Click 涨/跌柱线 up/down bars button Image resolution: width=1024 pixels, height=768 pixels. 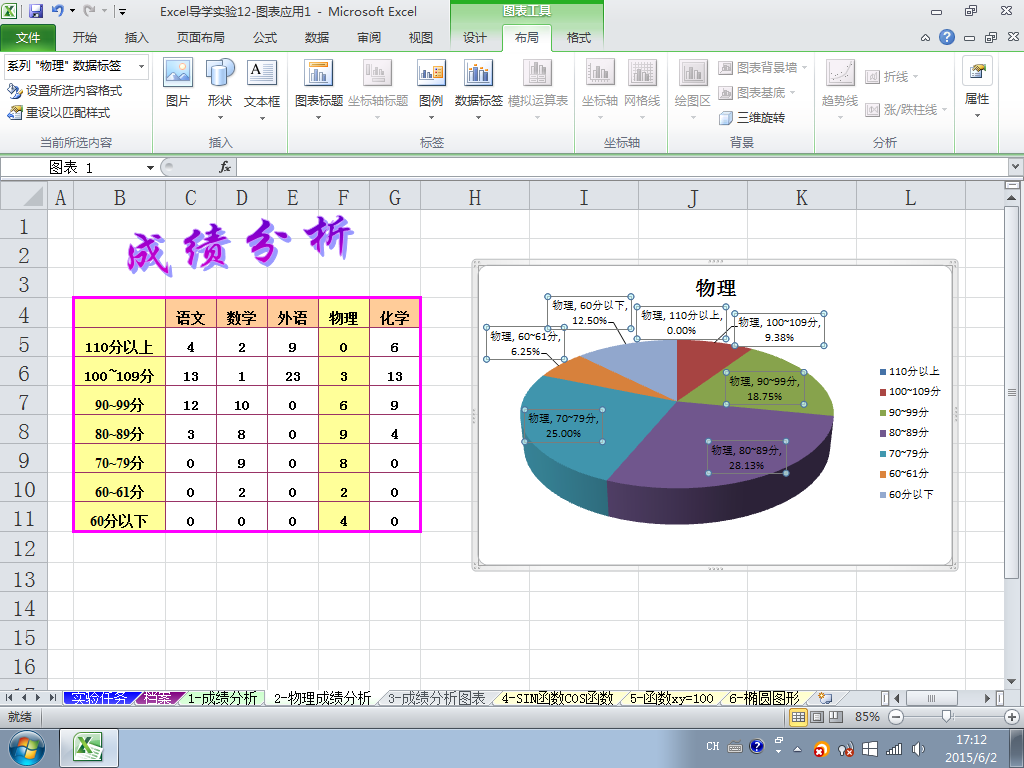(x=905, y=110)
